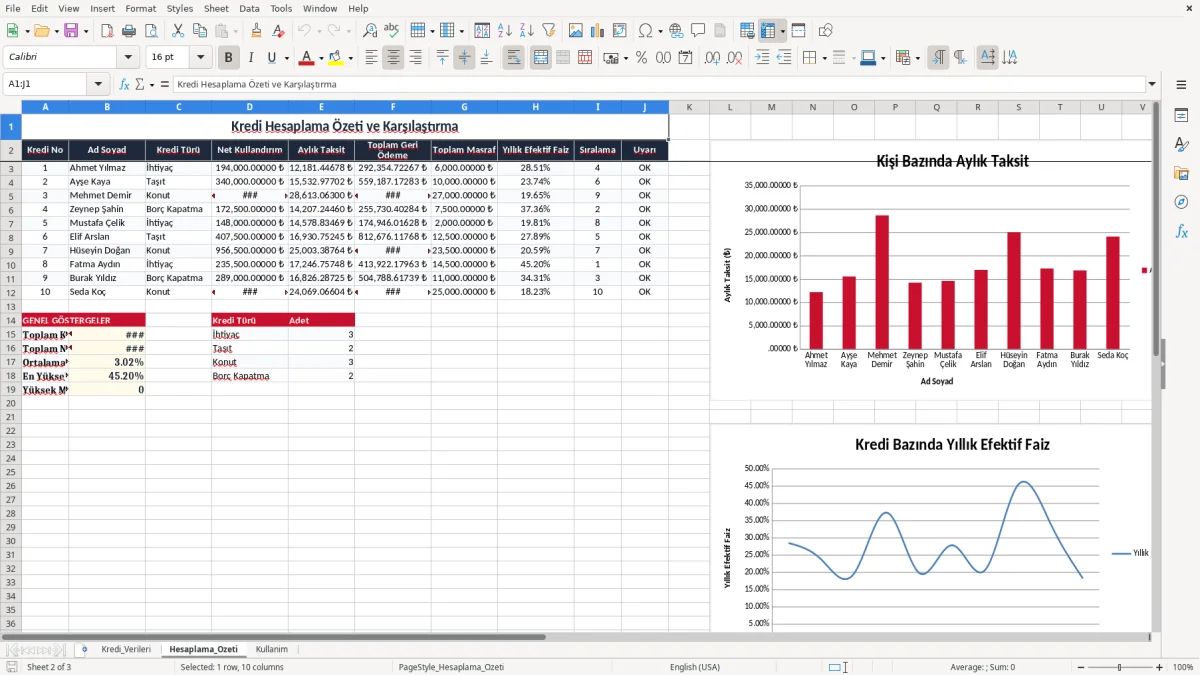Screen dimensions: 1200x675
Task: Open Sidebar Navigator compass icon
Action: click(x=1181, y=202)
